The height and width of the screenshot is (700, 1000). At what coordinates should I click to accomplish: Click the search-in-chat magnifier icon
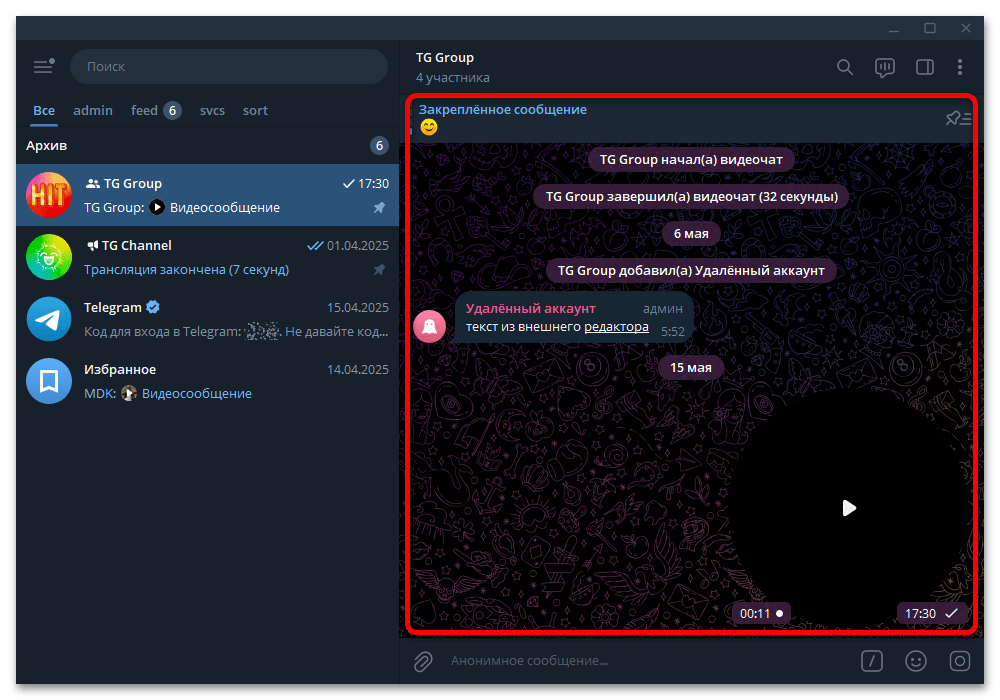click(844, 67)
